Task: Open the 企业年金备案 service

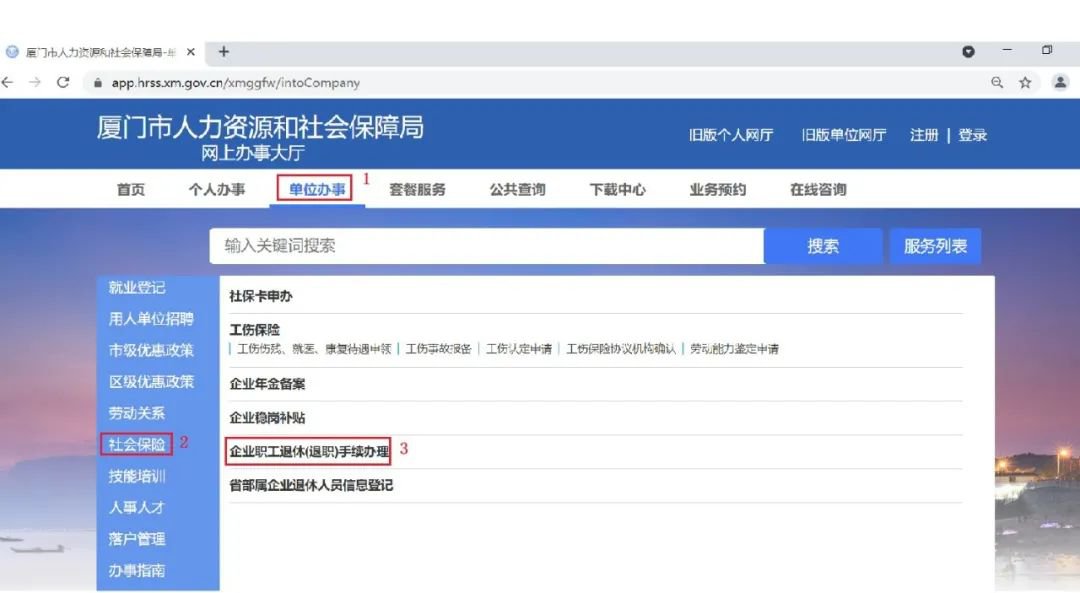Action: [267, 384]
